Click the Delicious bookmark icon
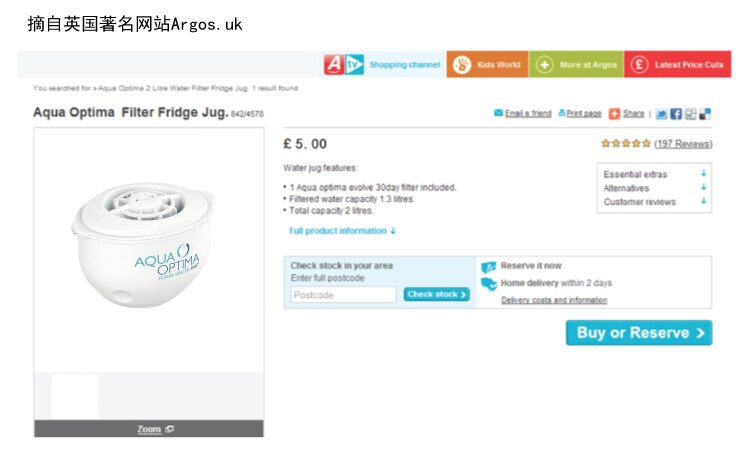Screen dimensions: 750x450 705,114
